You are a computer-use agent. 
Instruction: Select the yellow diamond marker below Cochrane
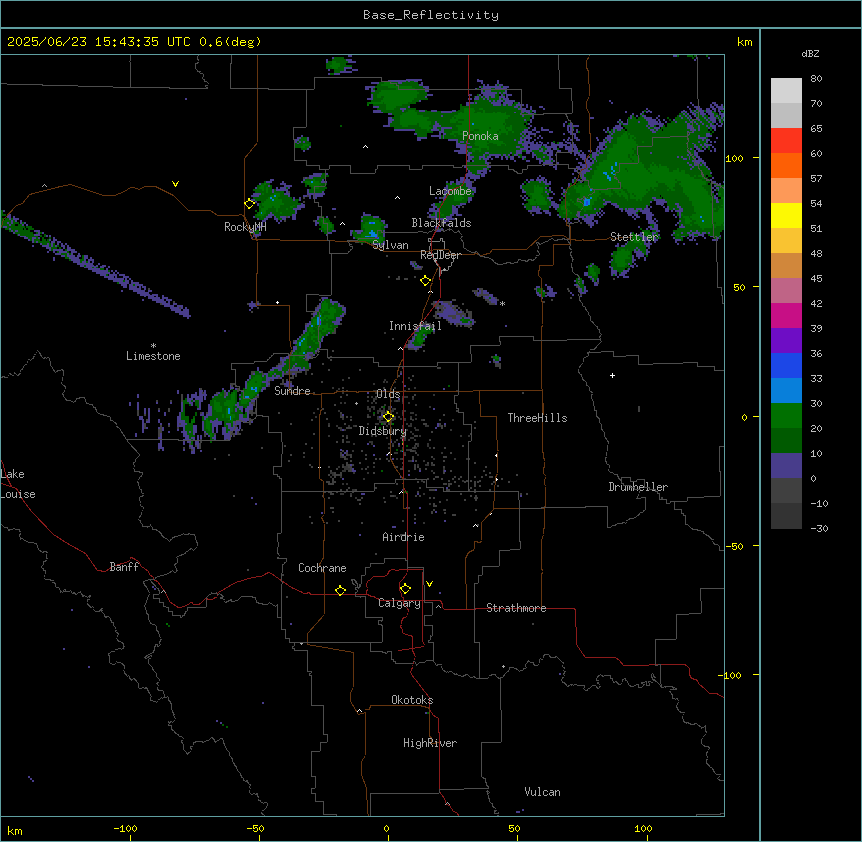[x=340, y=590]
